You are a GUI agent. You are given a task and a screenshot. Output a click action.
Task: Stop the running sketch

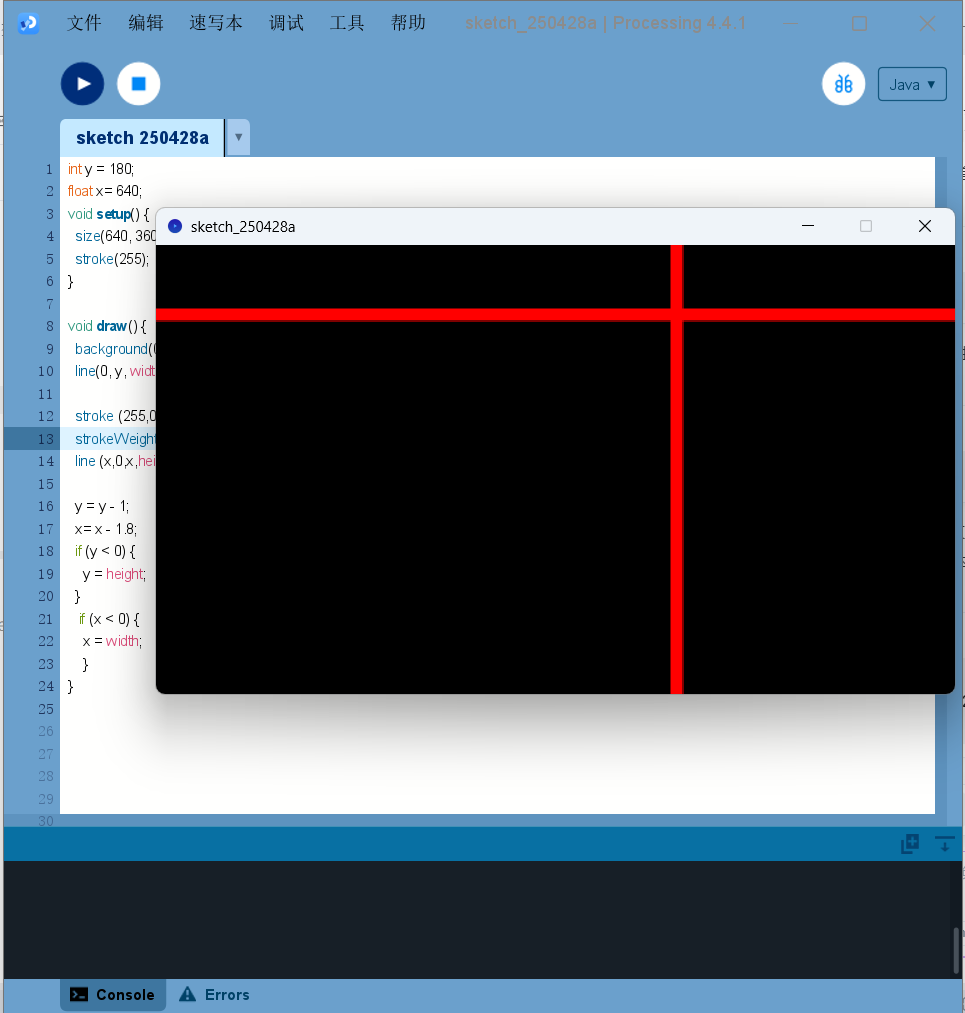point(138,84)
